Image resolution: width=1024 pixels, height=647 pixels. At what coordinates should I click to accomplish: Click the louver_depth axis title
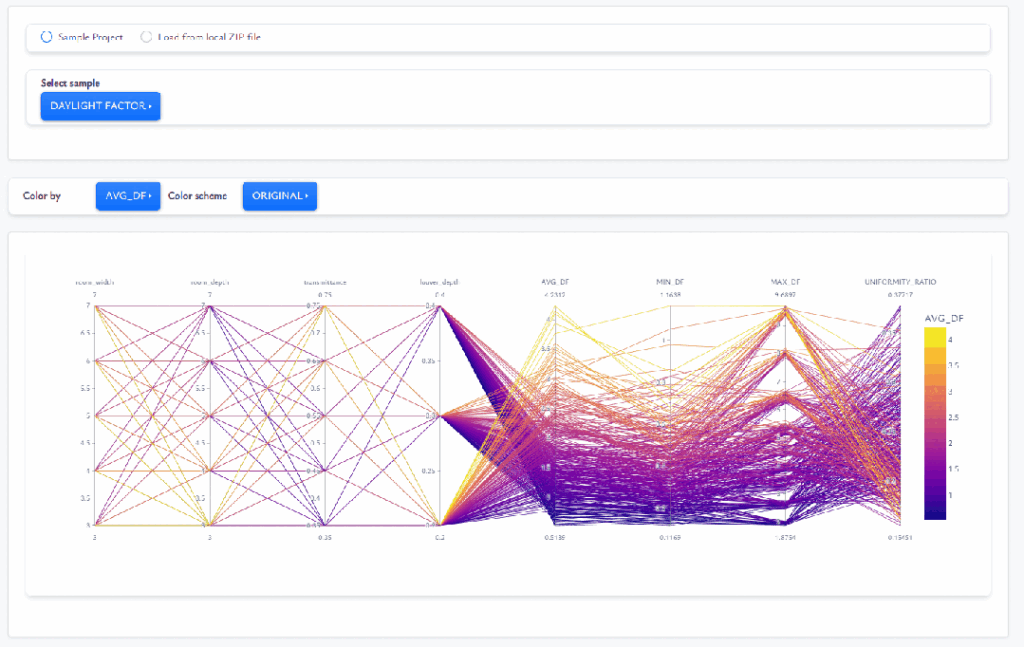pyautogui.click(x=439, y=282)
